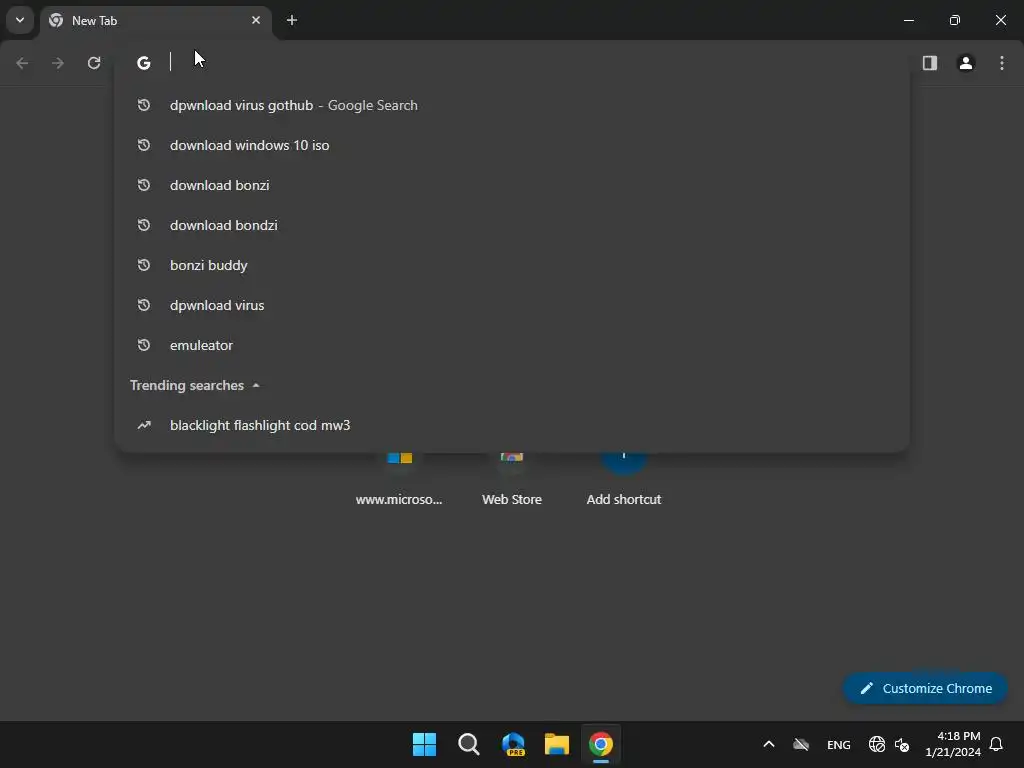Show hidden system tray icons
The image size is (1024, 768).
[769, 744]
